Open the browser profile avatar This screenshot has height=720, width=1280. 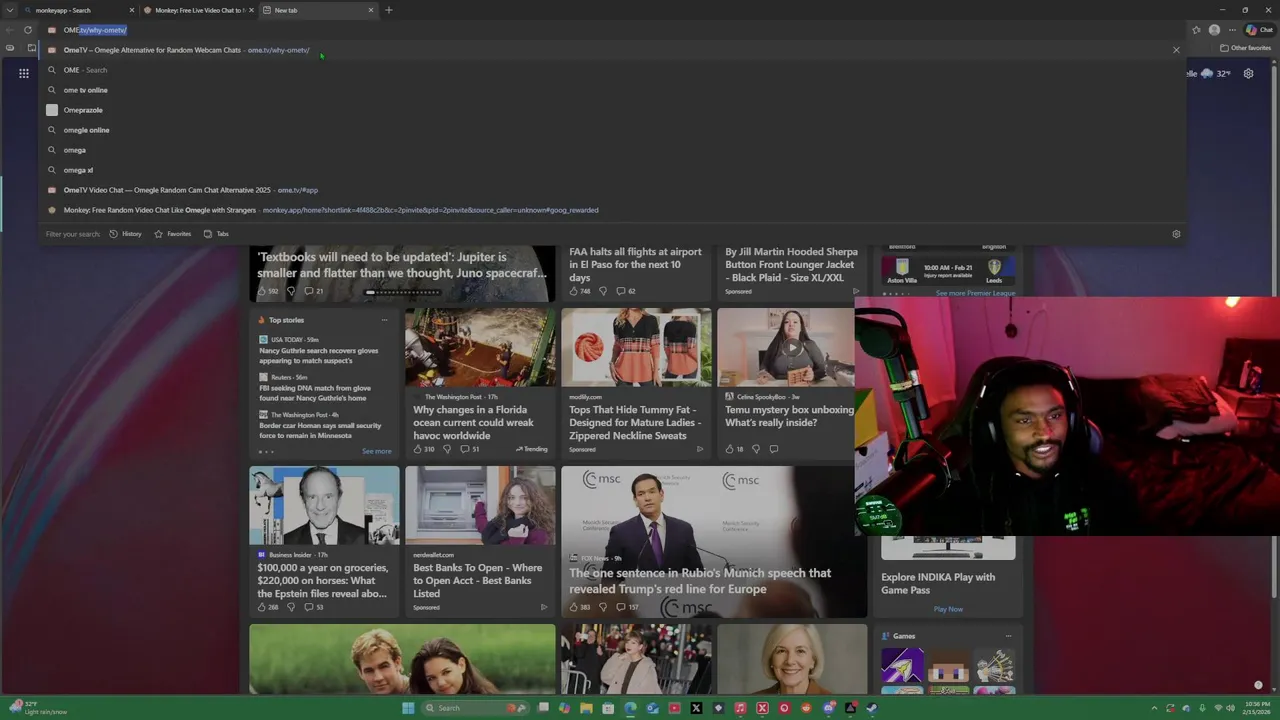tap(1214, 30)
